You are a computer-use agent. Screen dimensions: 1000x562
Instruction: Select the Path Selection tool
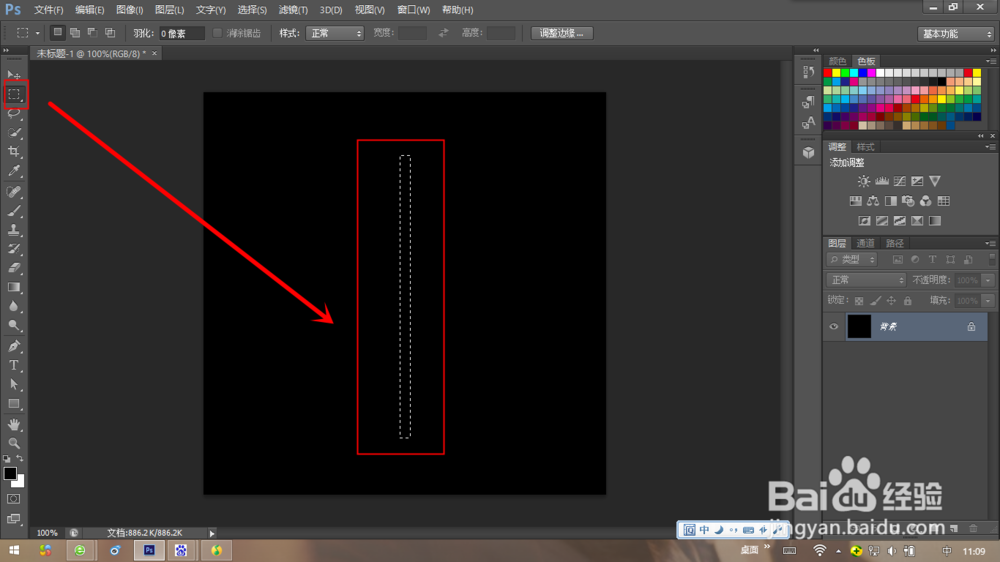(x=14, y=385)
